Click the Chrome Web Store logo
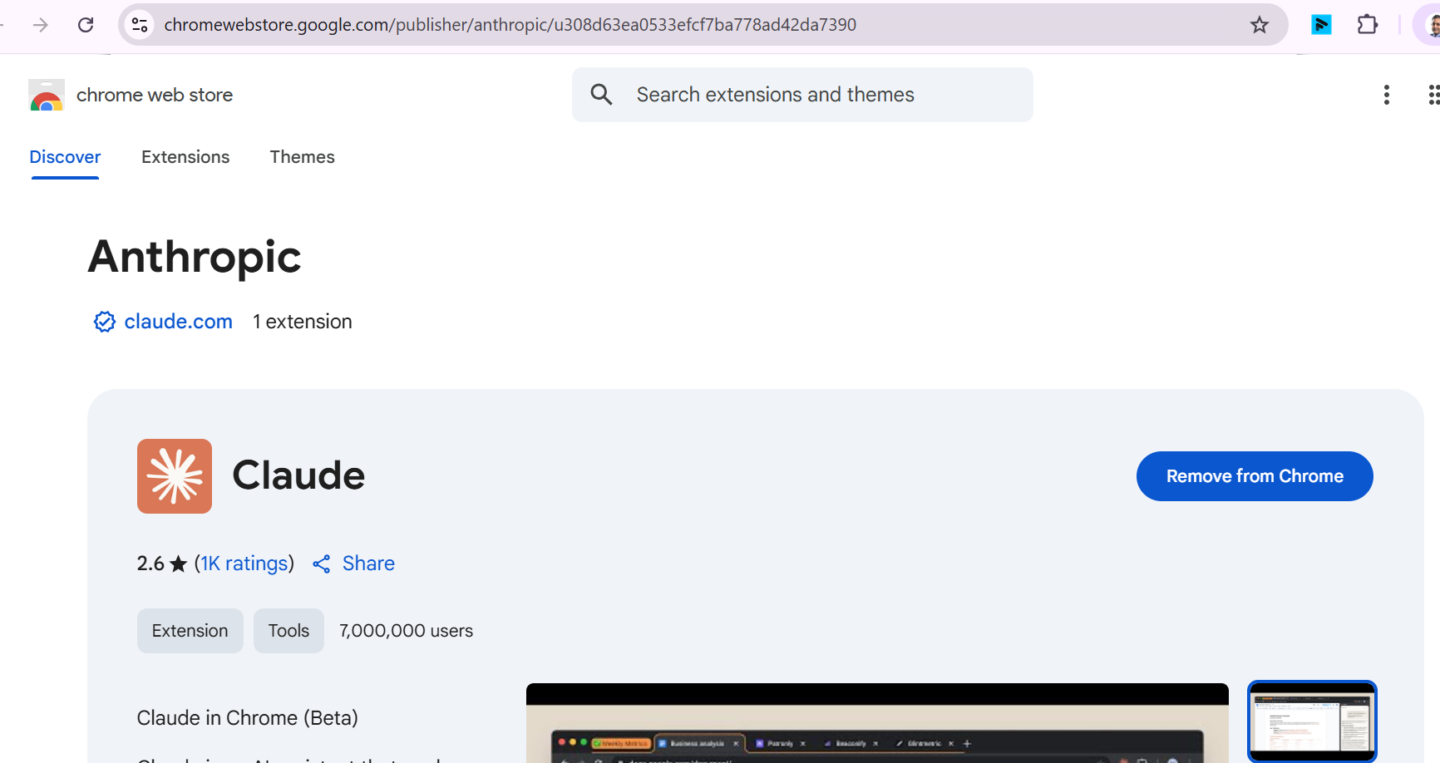The width and height of the screenshot is (1440, 763). (x=46, y=95)
